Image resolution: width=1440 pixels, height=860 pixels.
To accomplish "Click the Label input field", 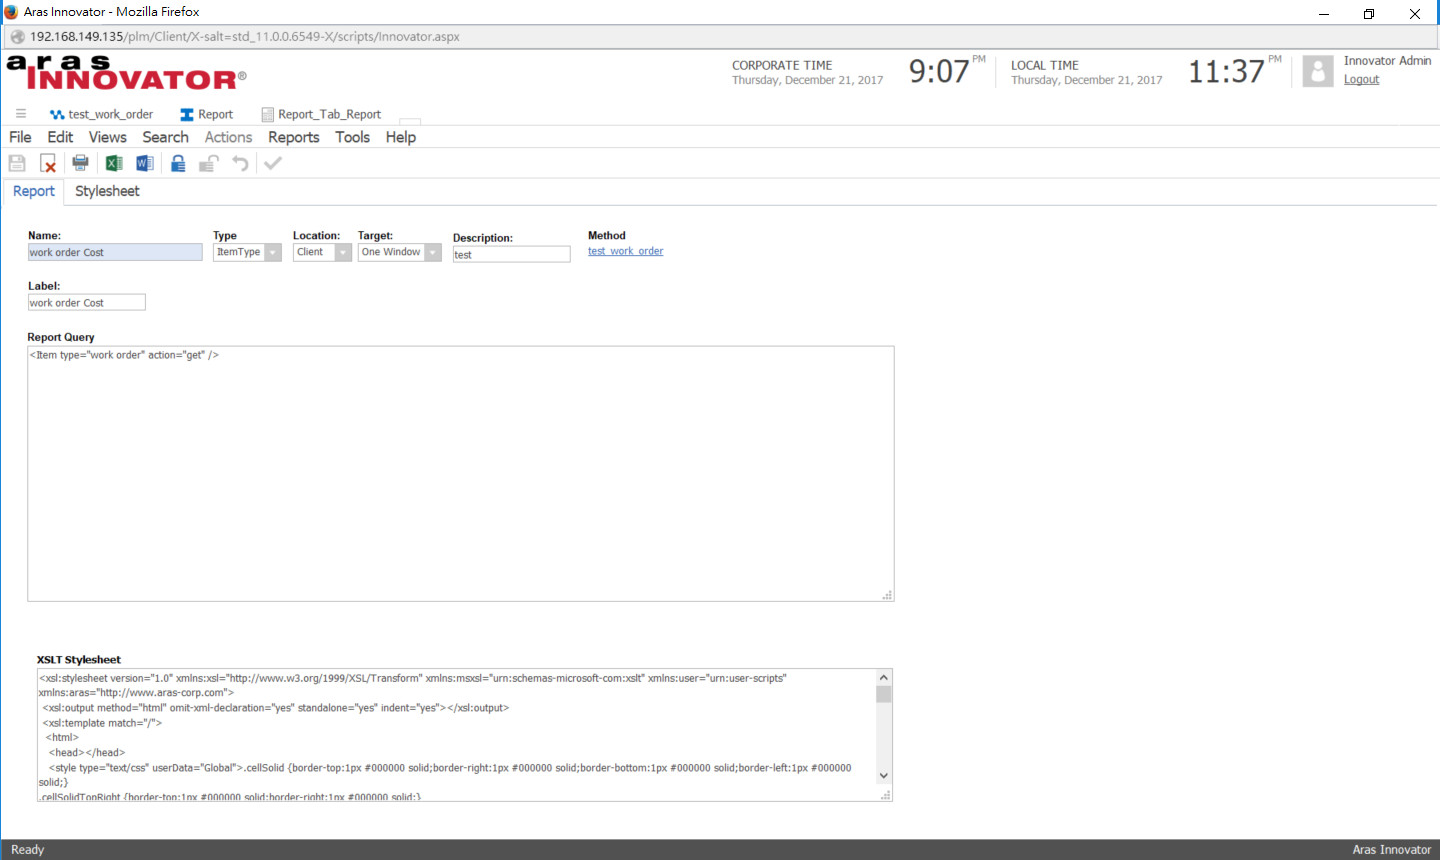I will (87, 302).
